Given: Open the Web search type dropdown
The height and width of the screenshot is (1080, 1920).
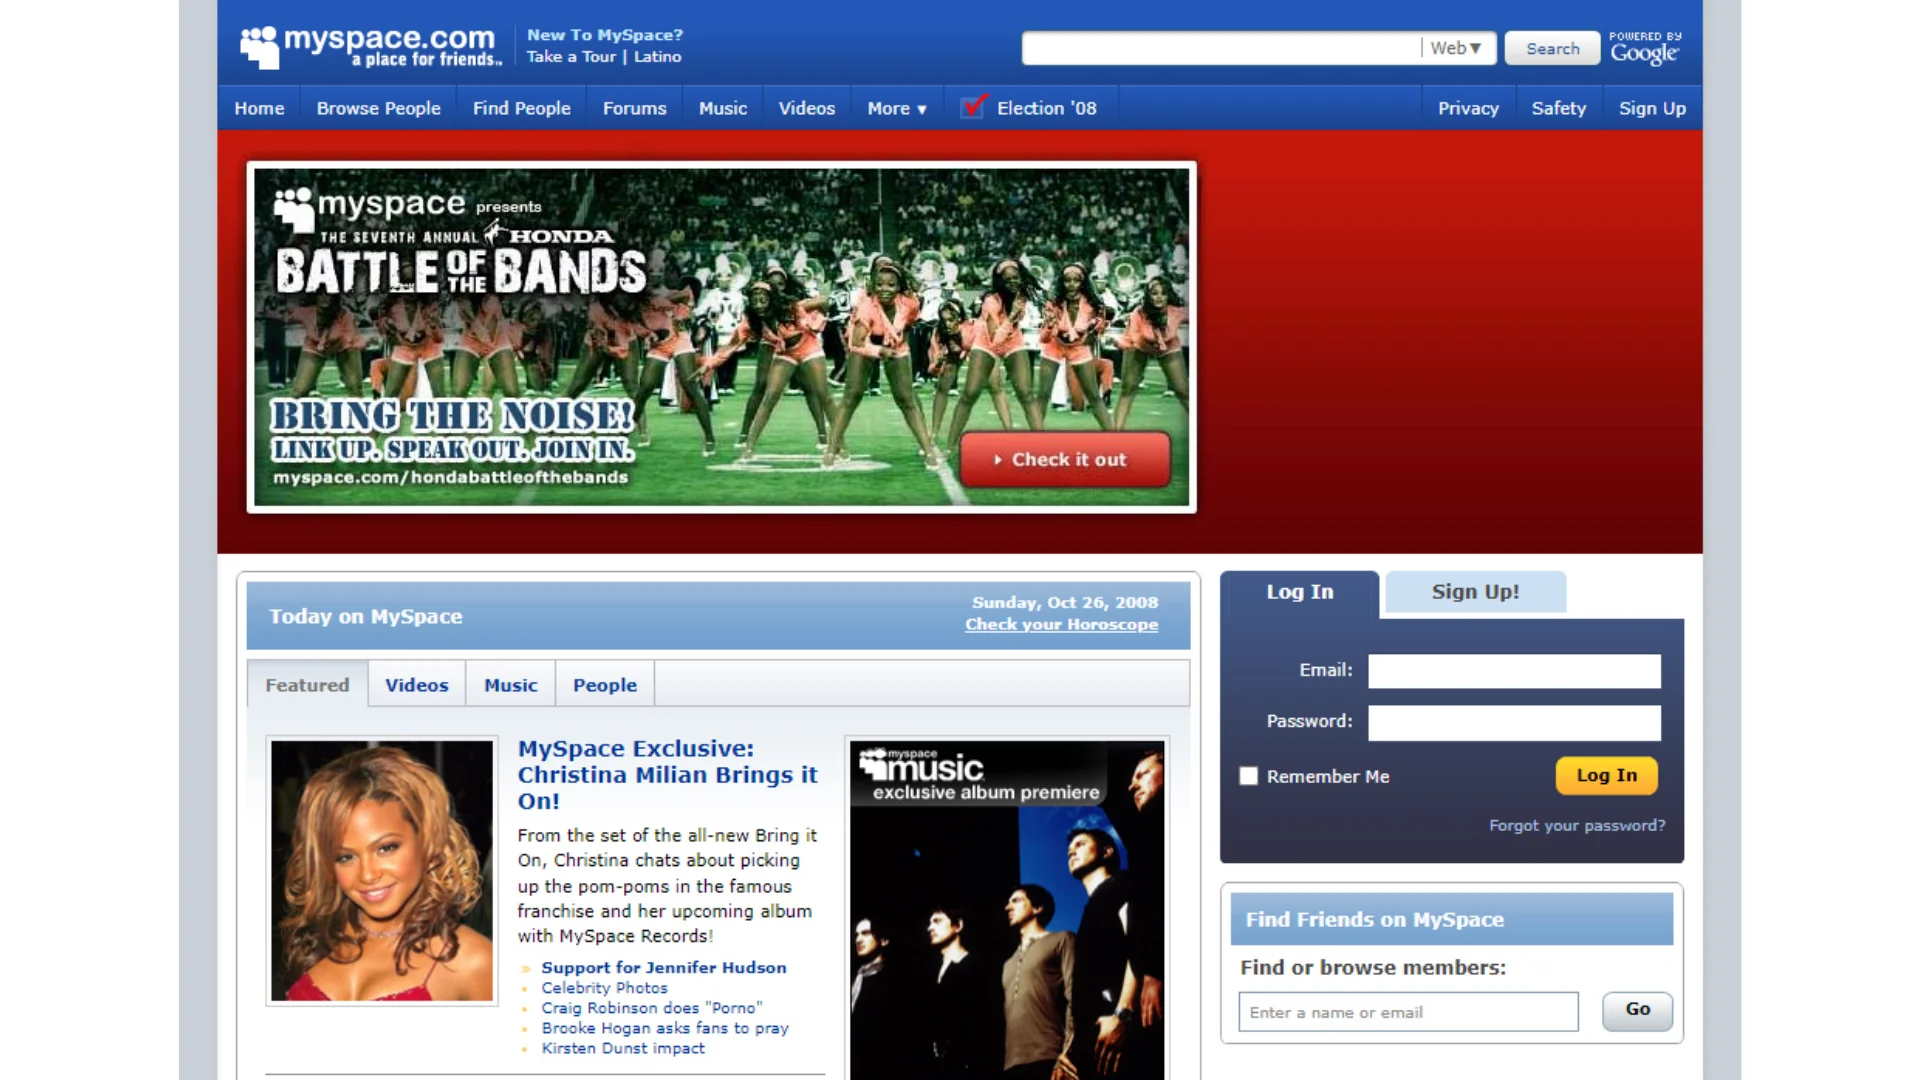Looking at the screenshot, I should (x=1456, y=48).
